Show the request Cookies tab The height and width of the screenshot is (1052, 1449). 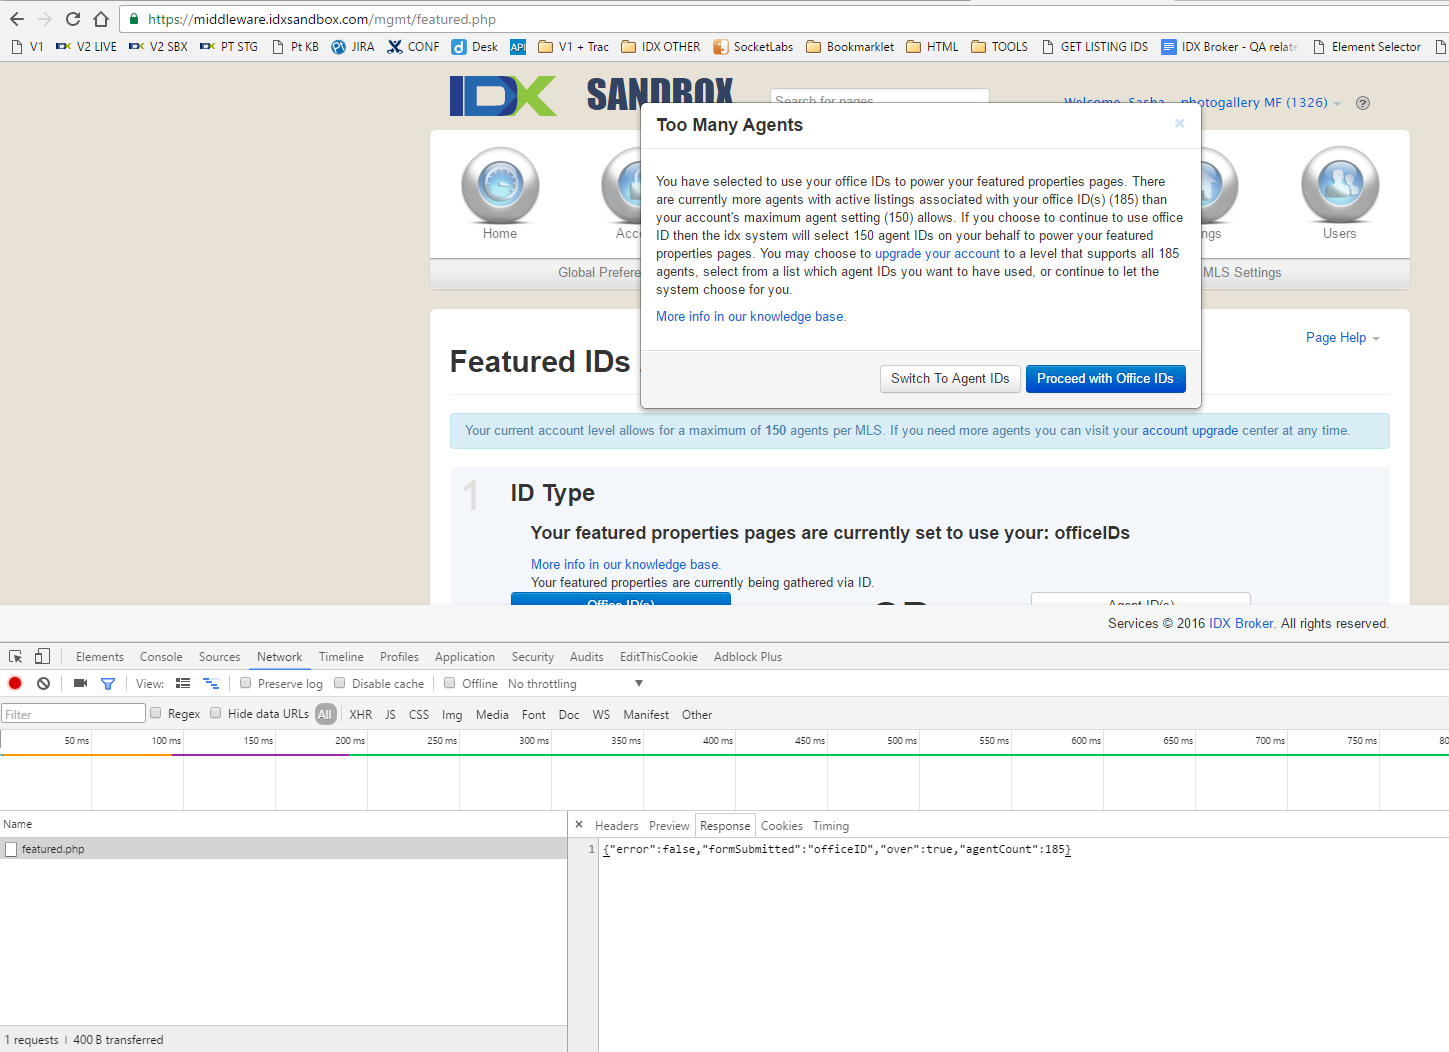click(782, 826)
